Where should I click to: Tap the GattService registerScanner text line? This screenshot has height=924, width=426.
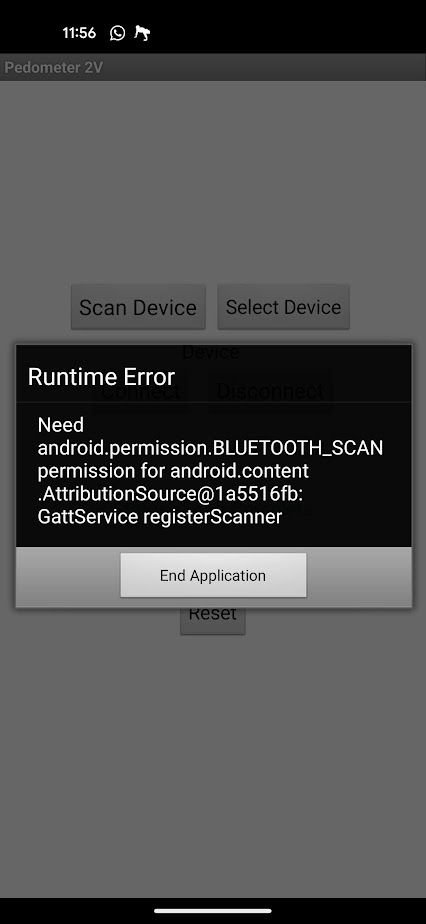(160, 517)
